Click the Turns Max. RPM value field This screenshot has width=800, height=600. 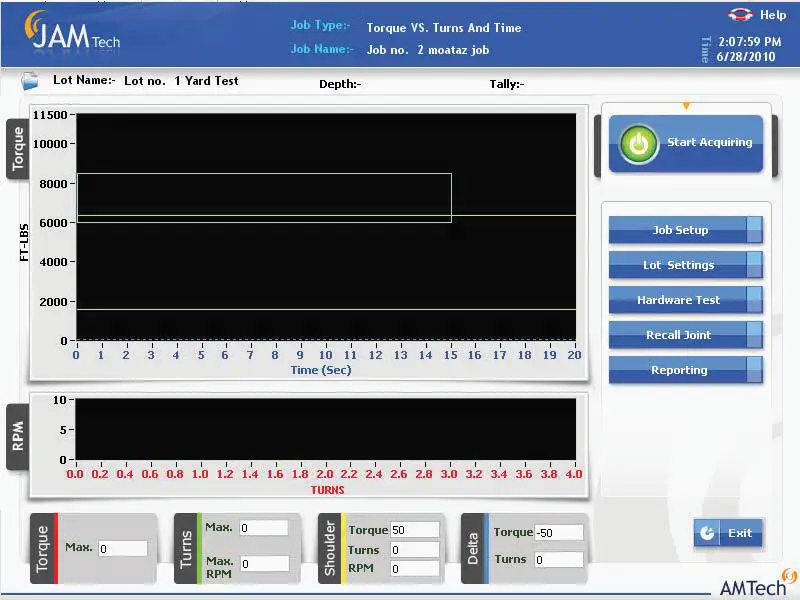pos(264,564)
